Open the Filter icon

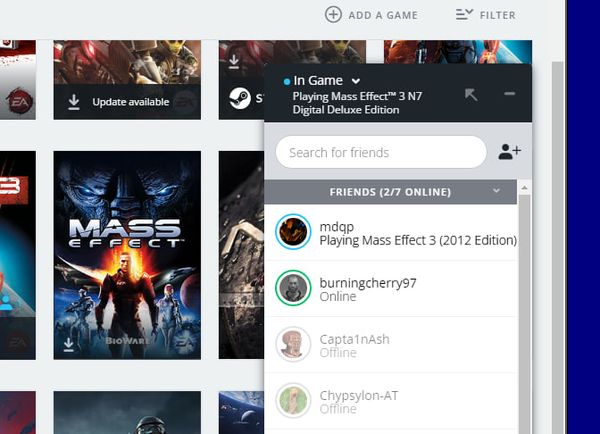[464, 15]
